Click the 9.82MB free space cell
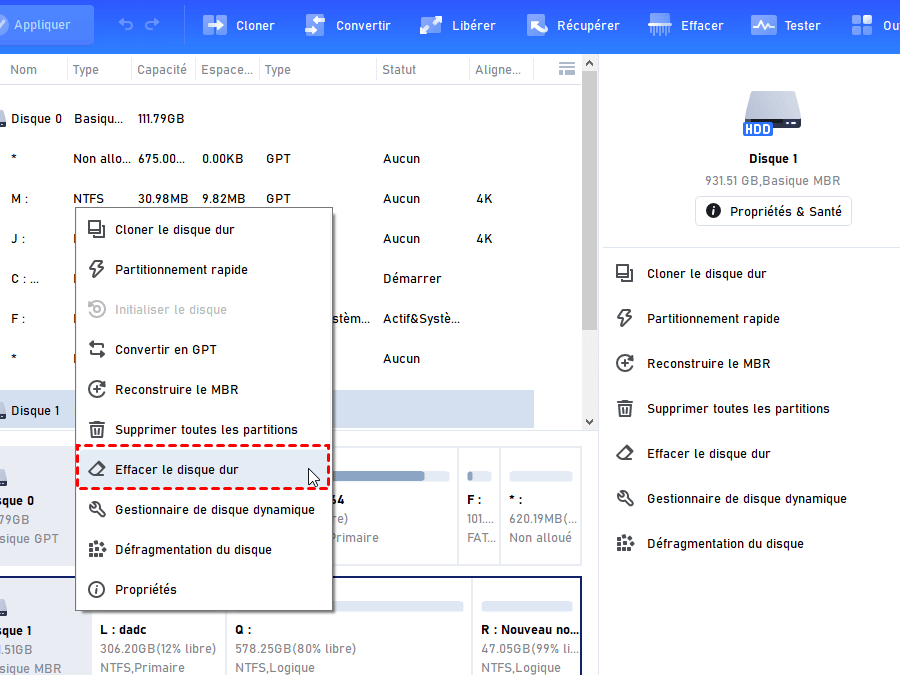Image resolution: width=900 pixels, height=675 pixels. coord(223,199)
